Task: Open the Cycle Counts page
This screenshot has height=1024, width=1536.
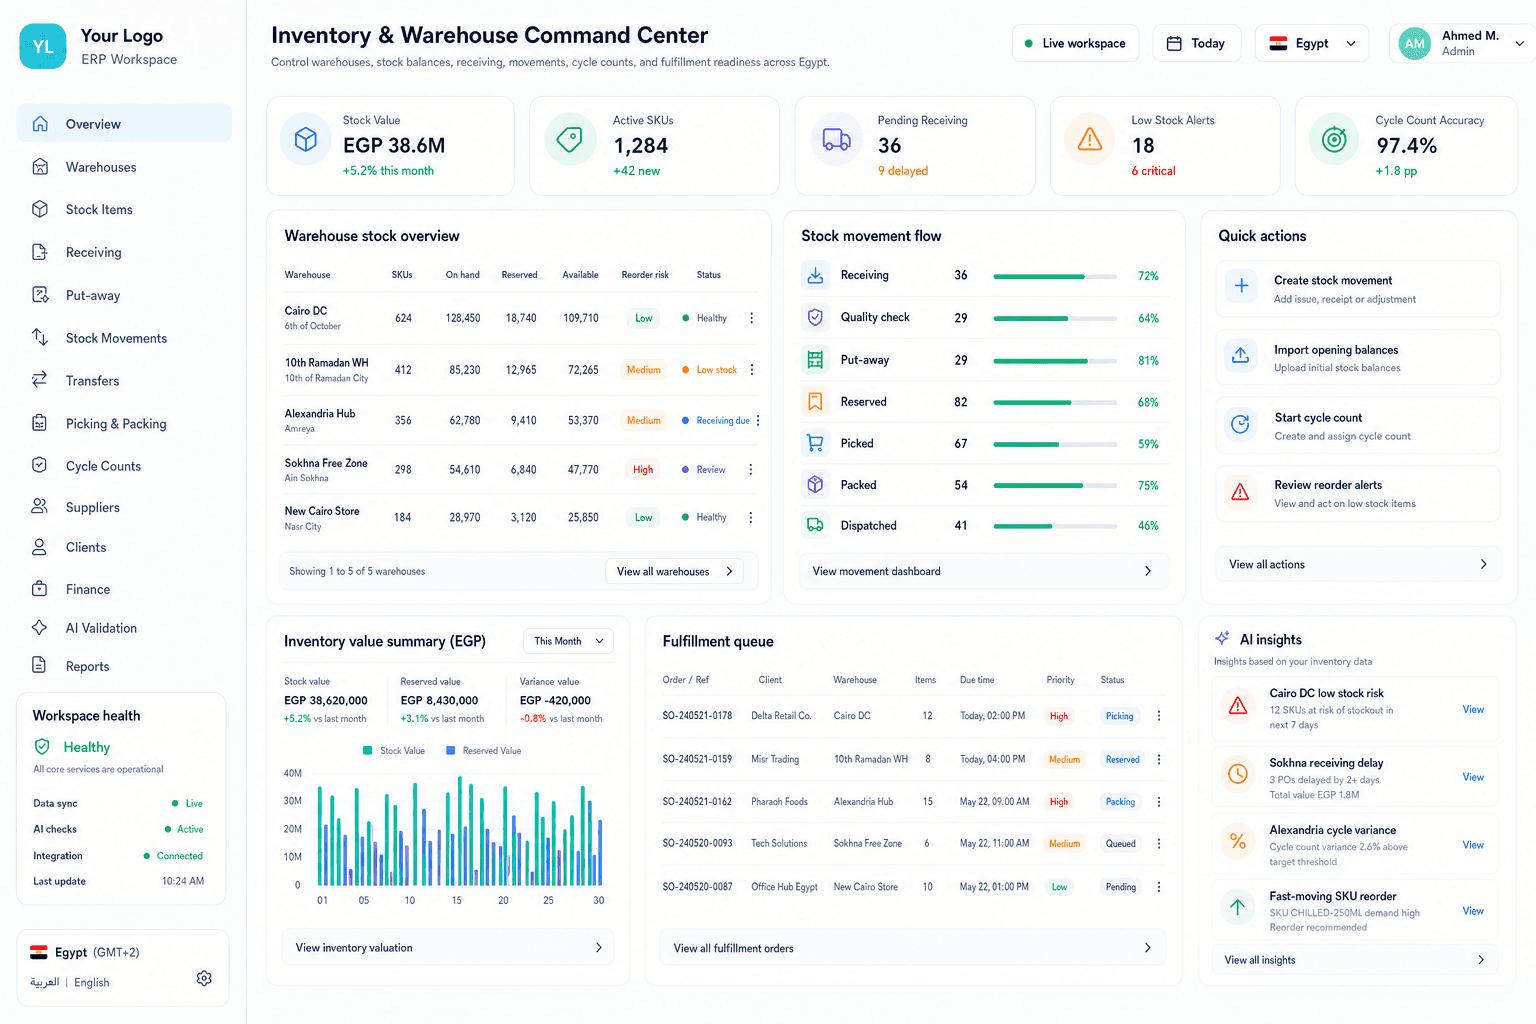Action: coord(124,466)
